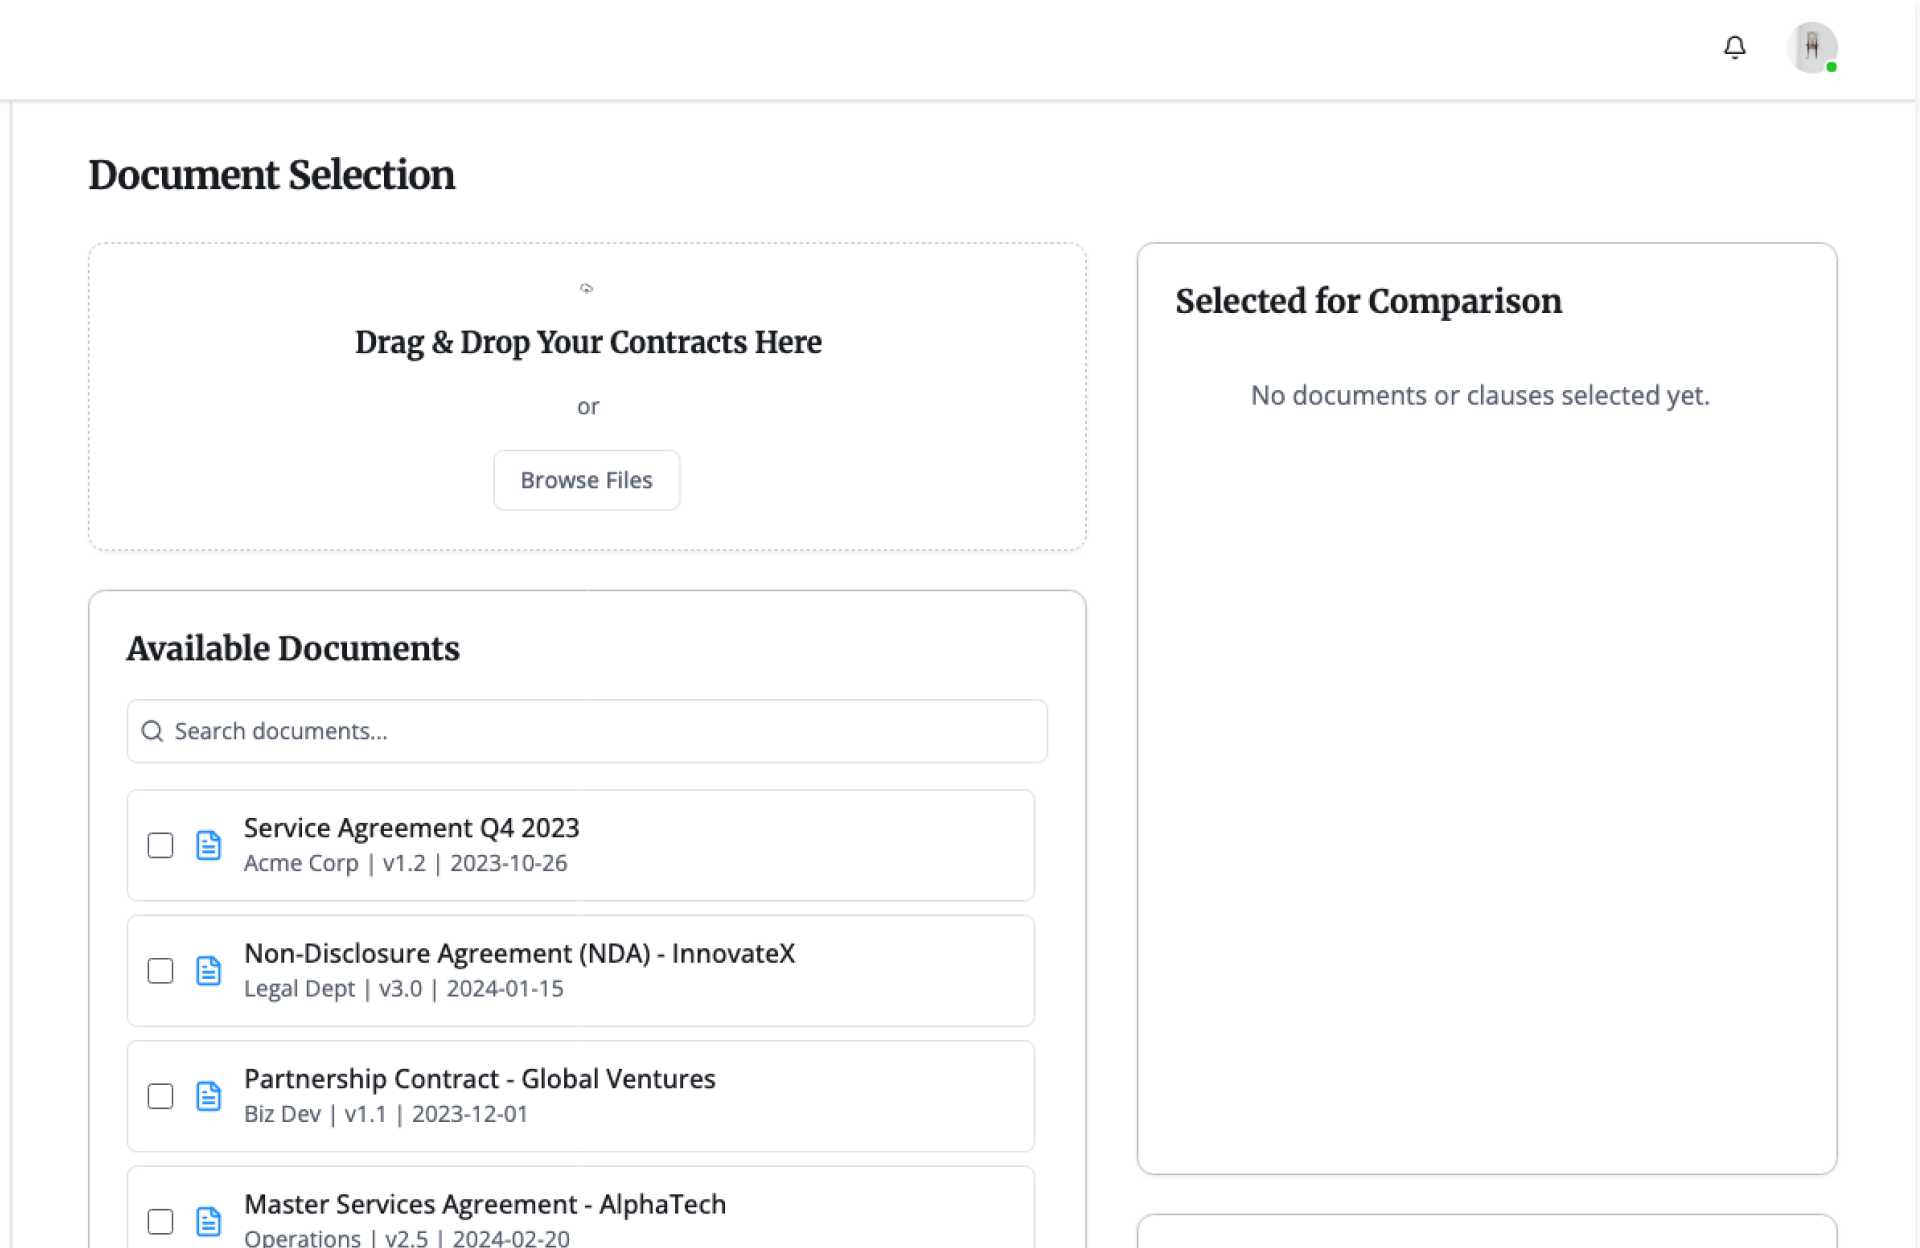Click the Master Services Agreement file icon

(x=208, y=1221)
